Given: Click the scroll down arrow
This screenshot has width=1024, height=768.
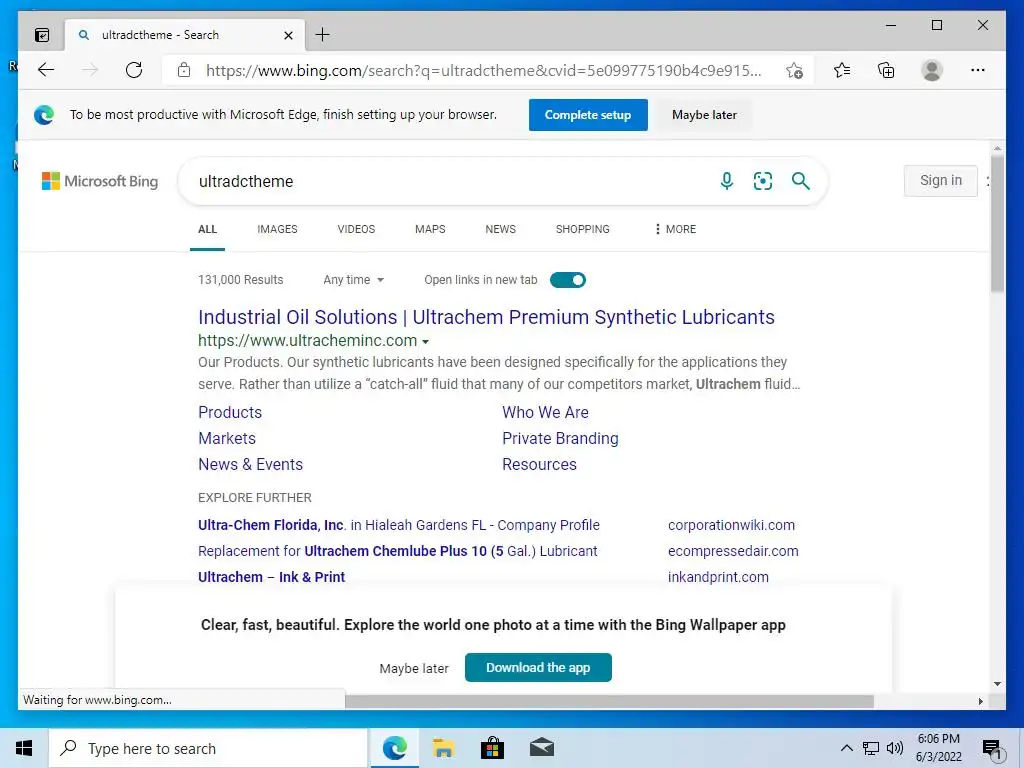Looking at the screenshot, I should tap(997, 684).
